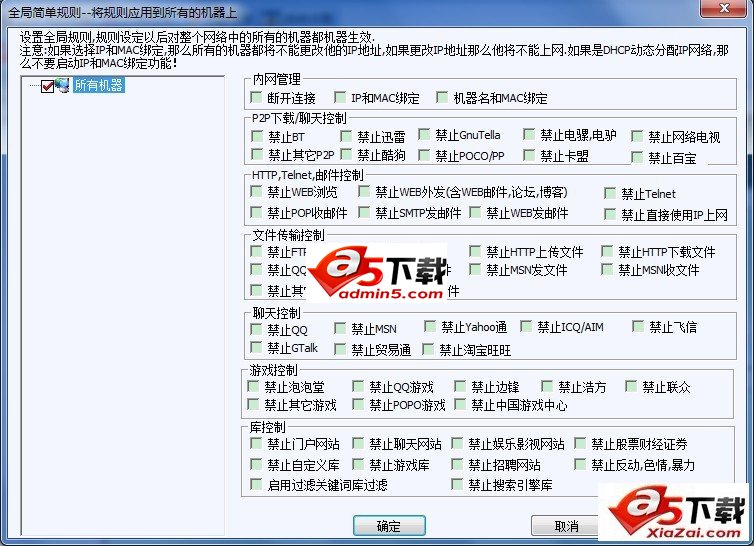Check 禁止淘宝旺旺 checkbox
The height and width of the screenshot is (546, 754).
pyautogui.click(x=428, y=349)
